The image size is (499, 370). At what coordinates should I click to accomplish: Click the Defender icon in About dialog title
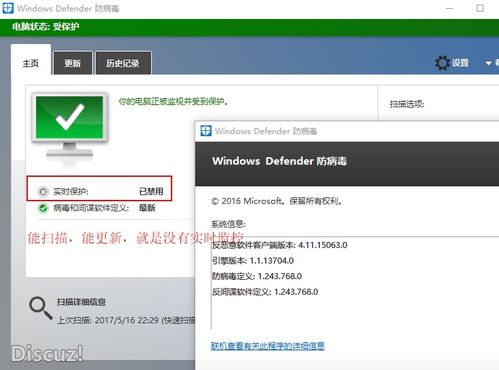pos(206,131)
